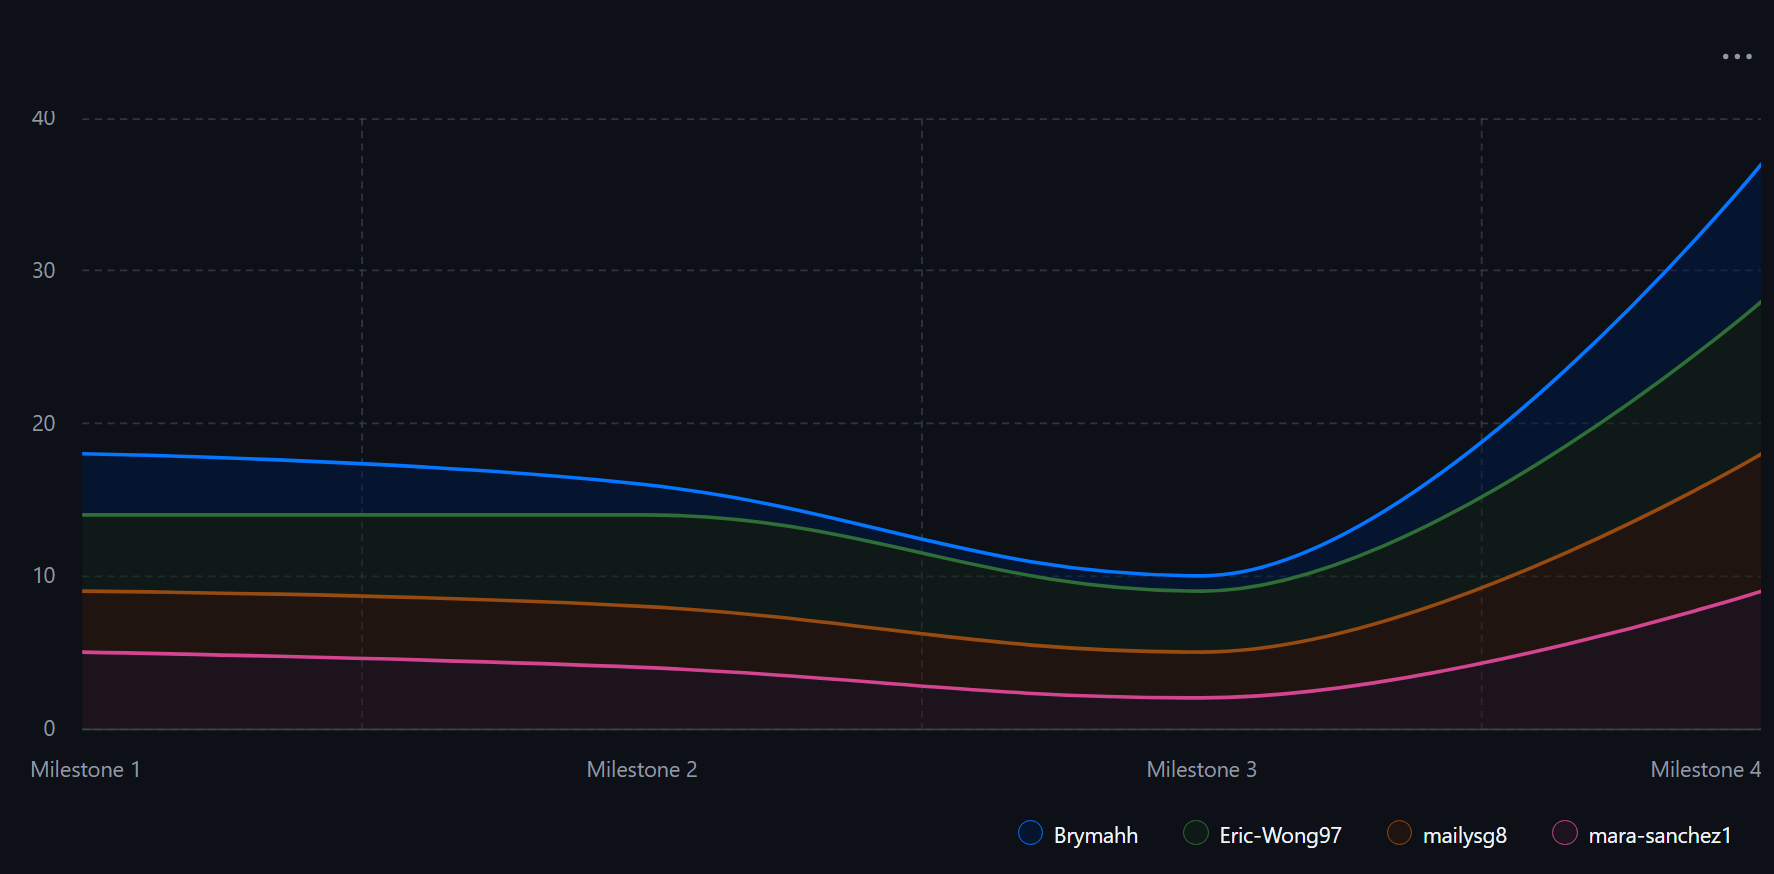The image size is (1774, 874).
Task: Click the 10 value on the y-axis
Action: [43, 575]
